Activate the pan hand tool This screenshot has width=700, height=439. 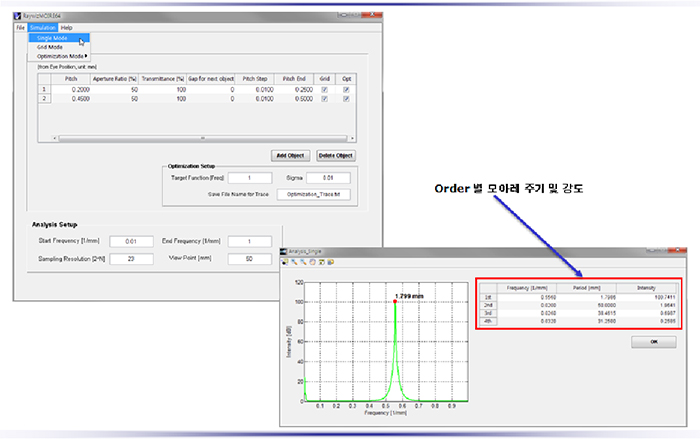(x=315, y=263)
